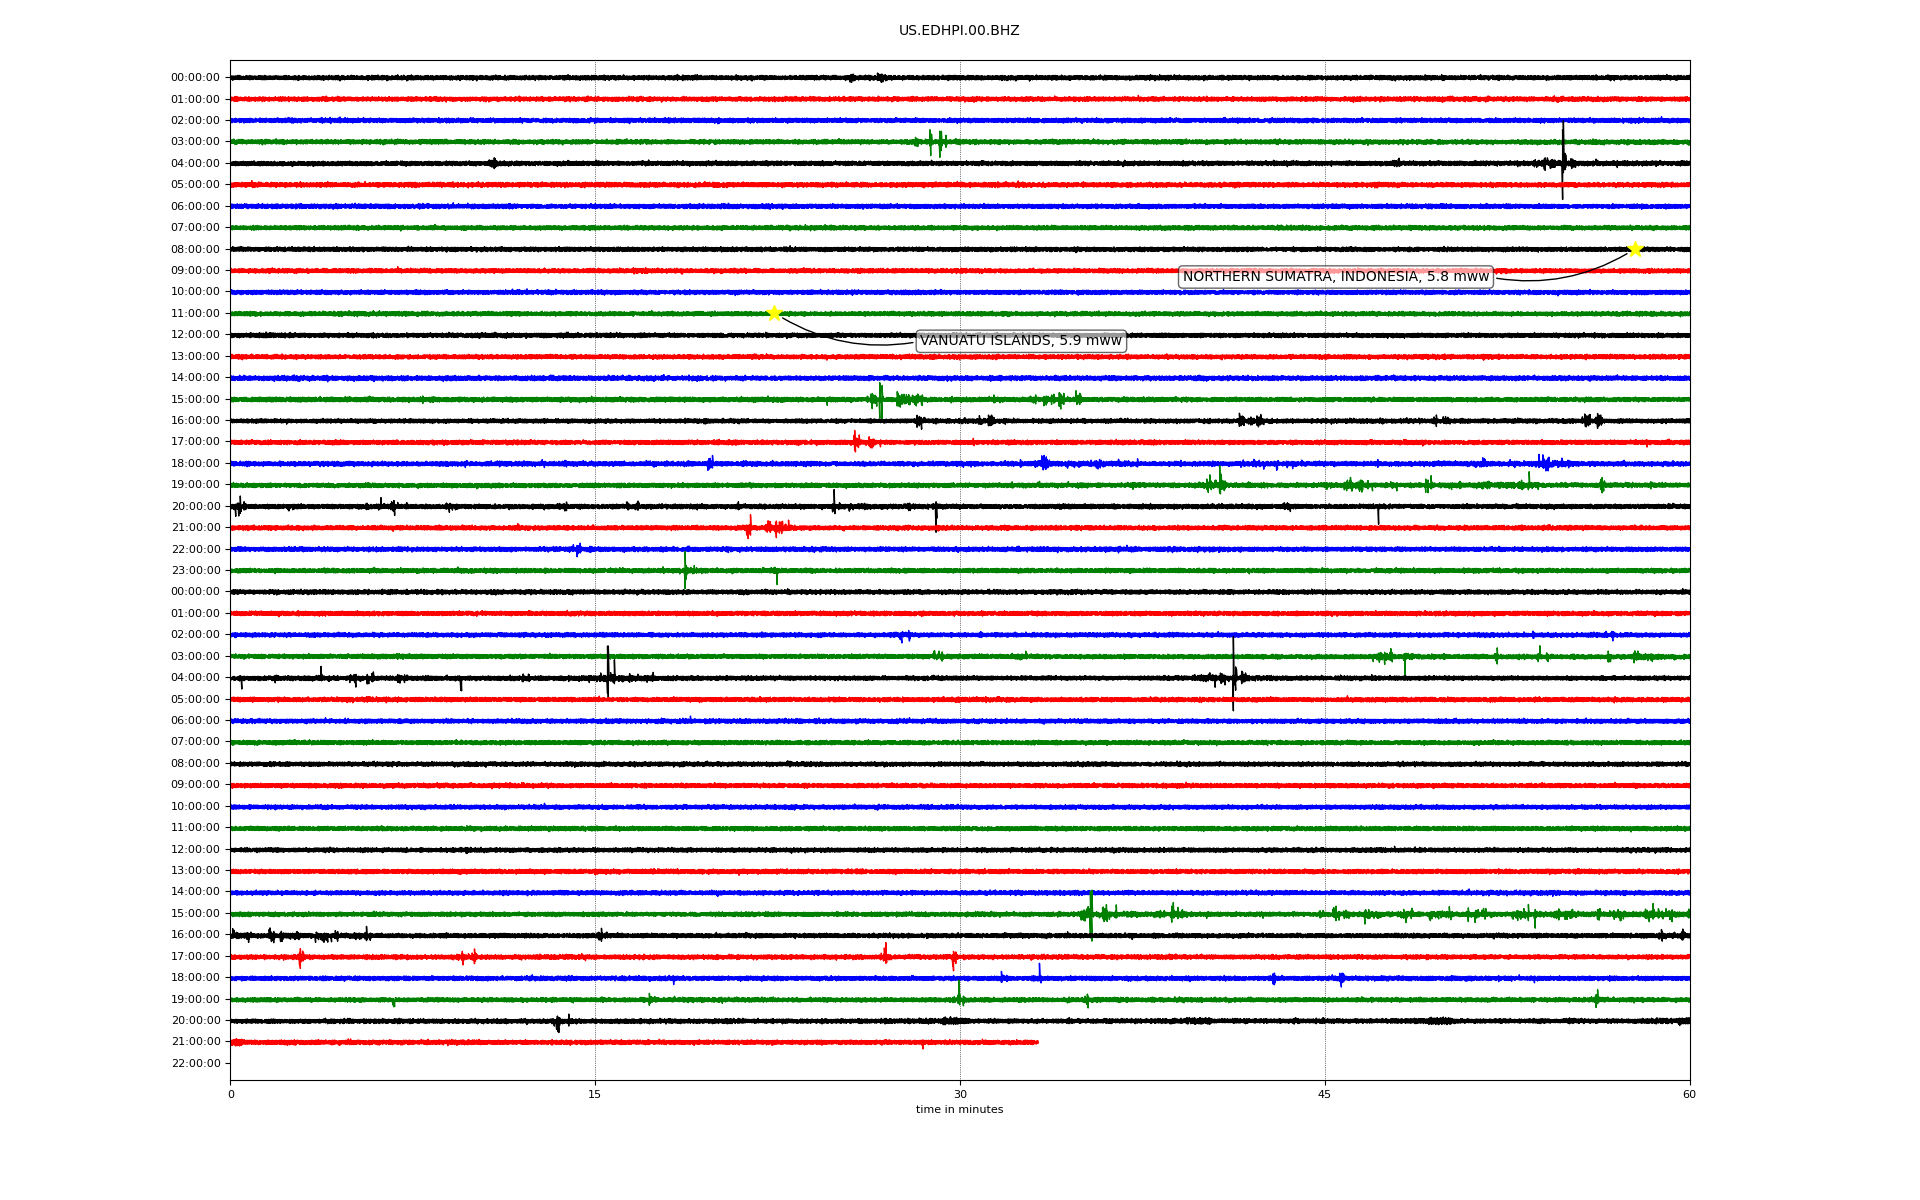Click the 'time in minutes' axis label
Viewport: 1920px width, 1200px height.
point(959,1110)
